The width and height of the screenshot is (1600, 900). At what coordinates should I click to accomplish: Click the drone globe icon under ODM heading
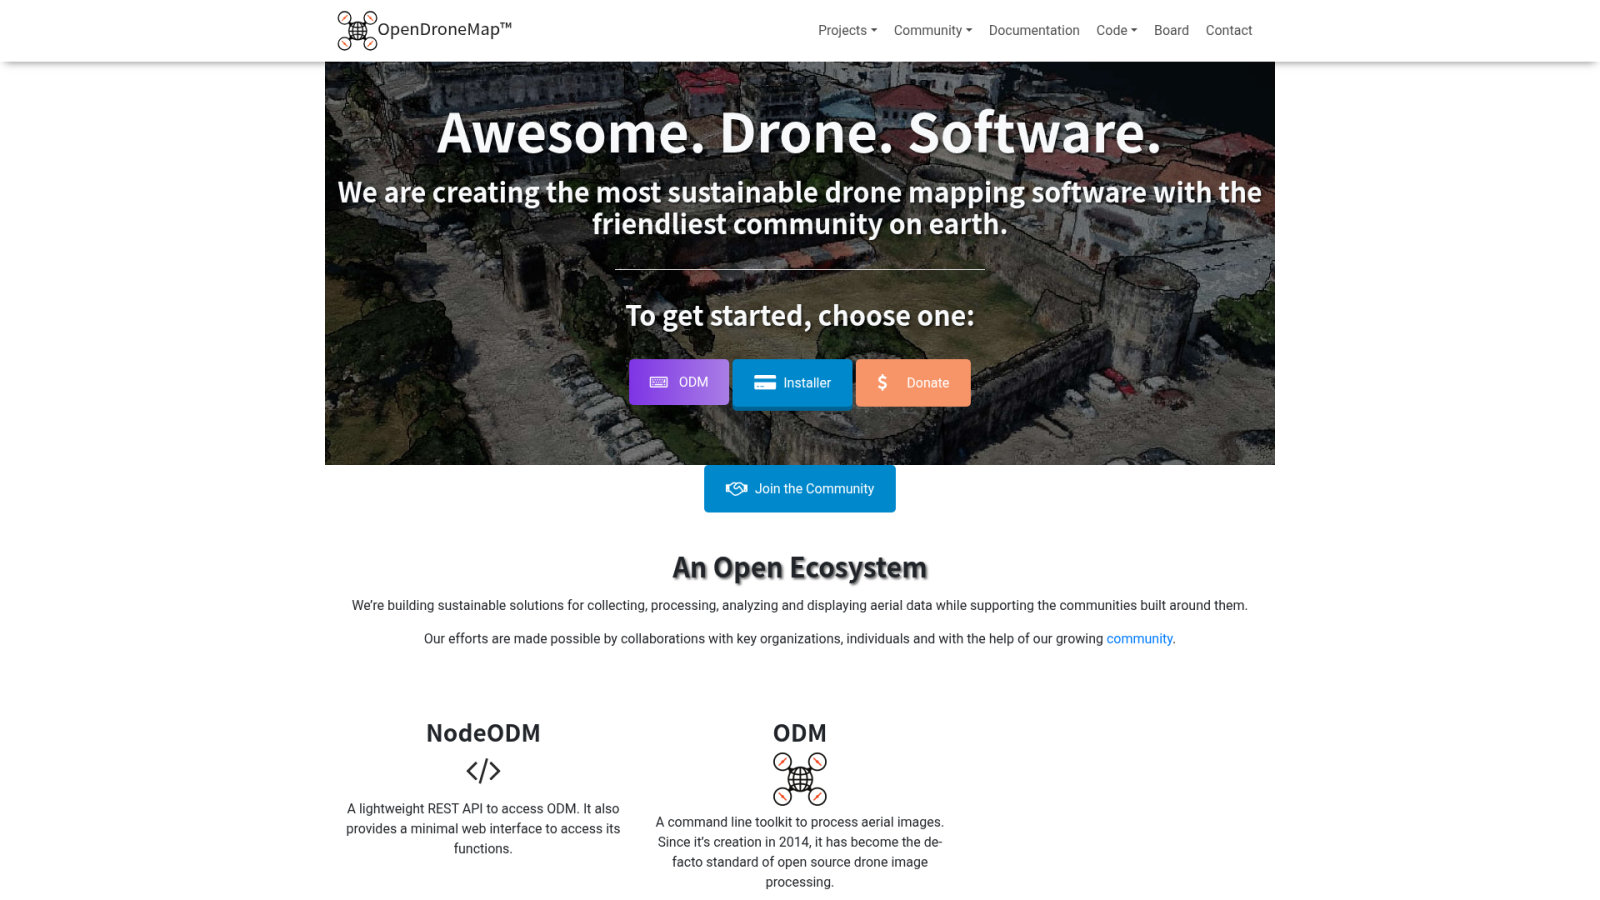(x=800, y=779)
